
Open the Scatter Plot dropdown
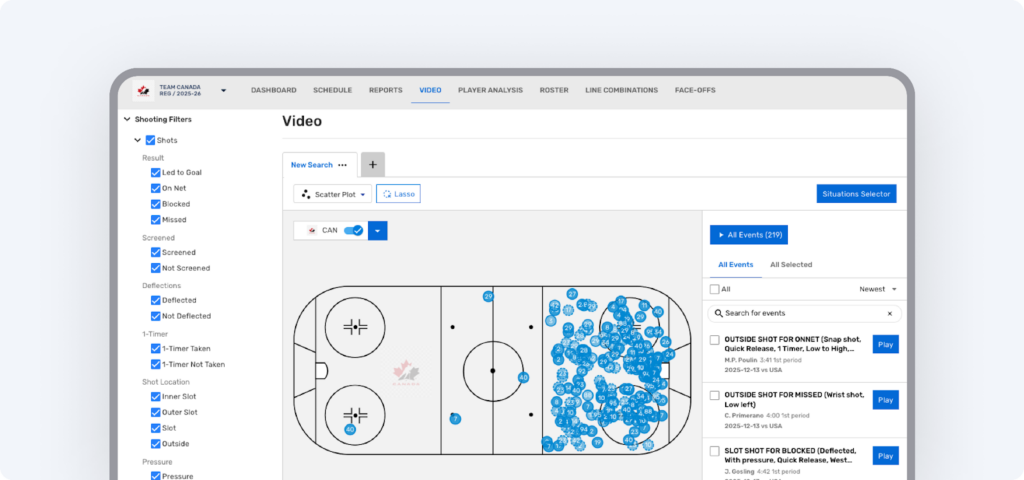(x=332, y=194)
